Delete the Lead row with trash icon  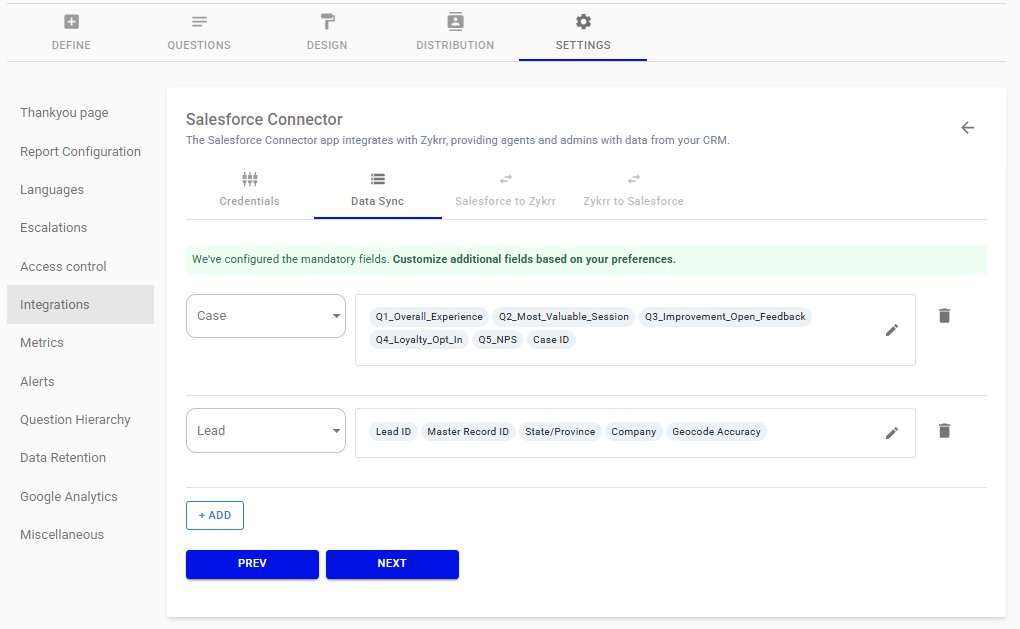coord(945,431)
